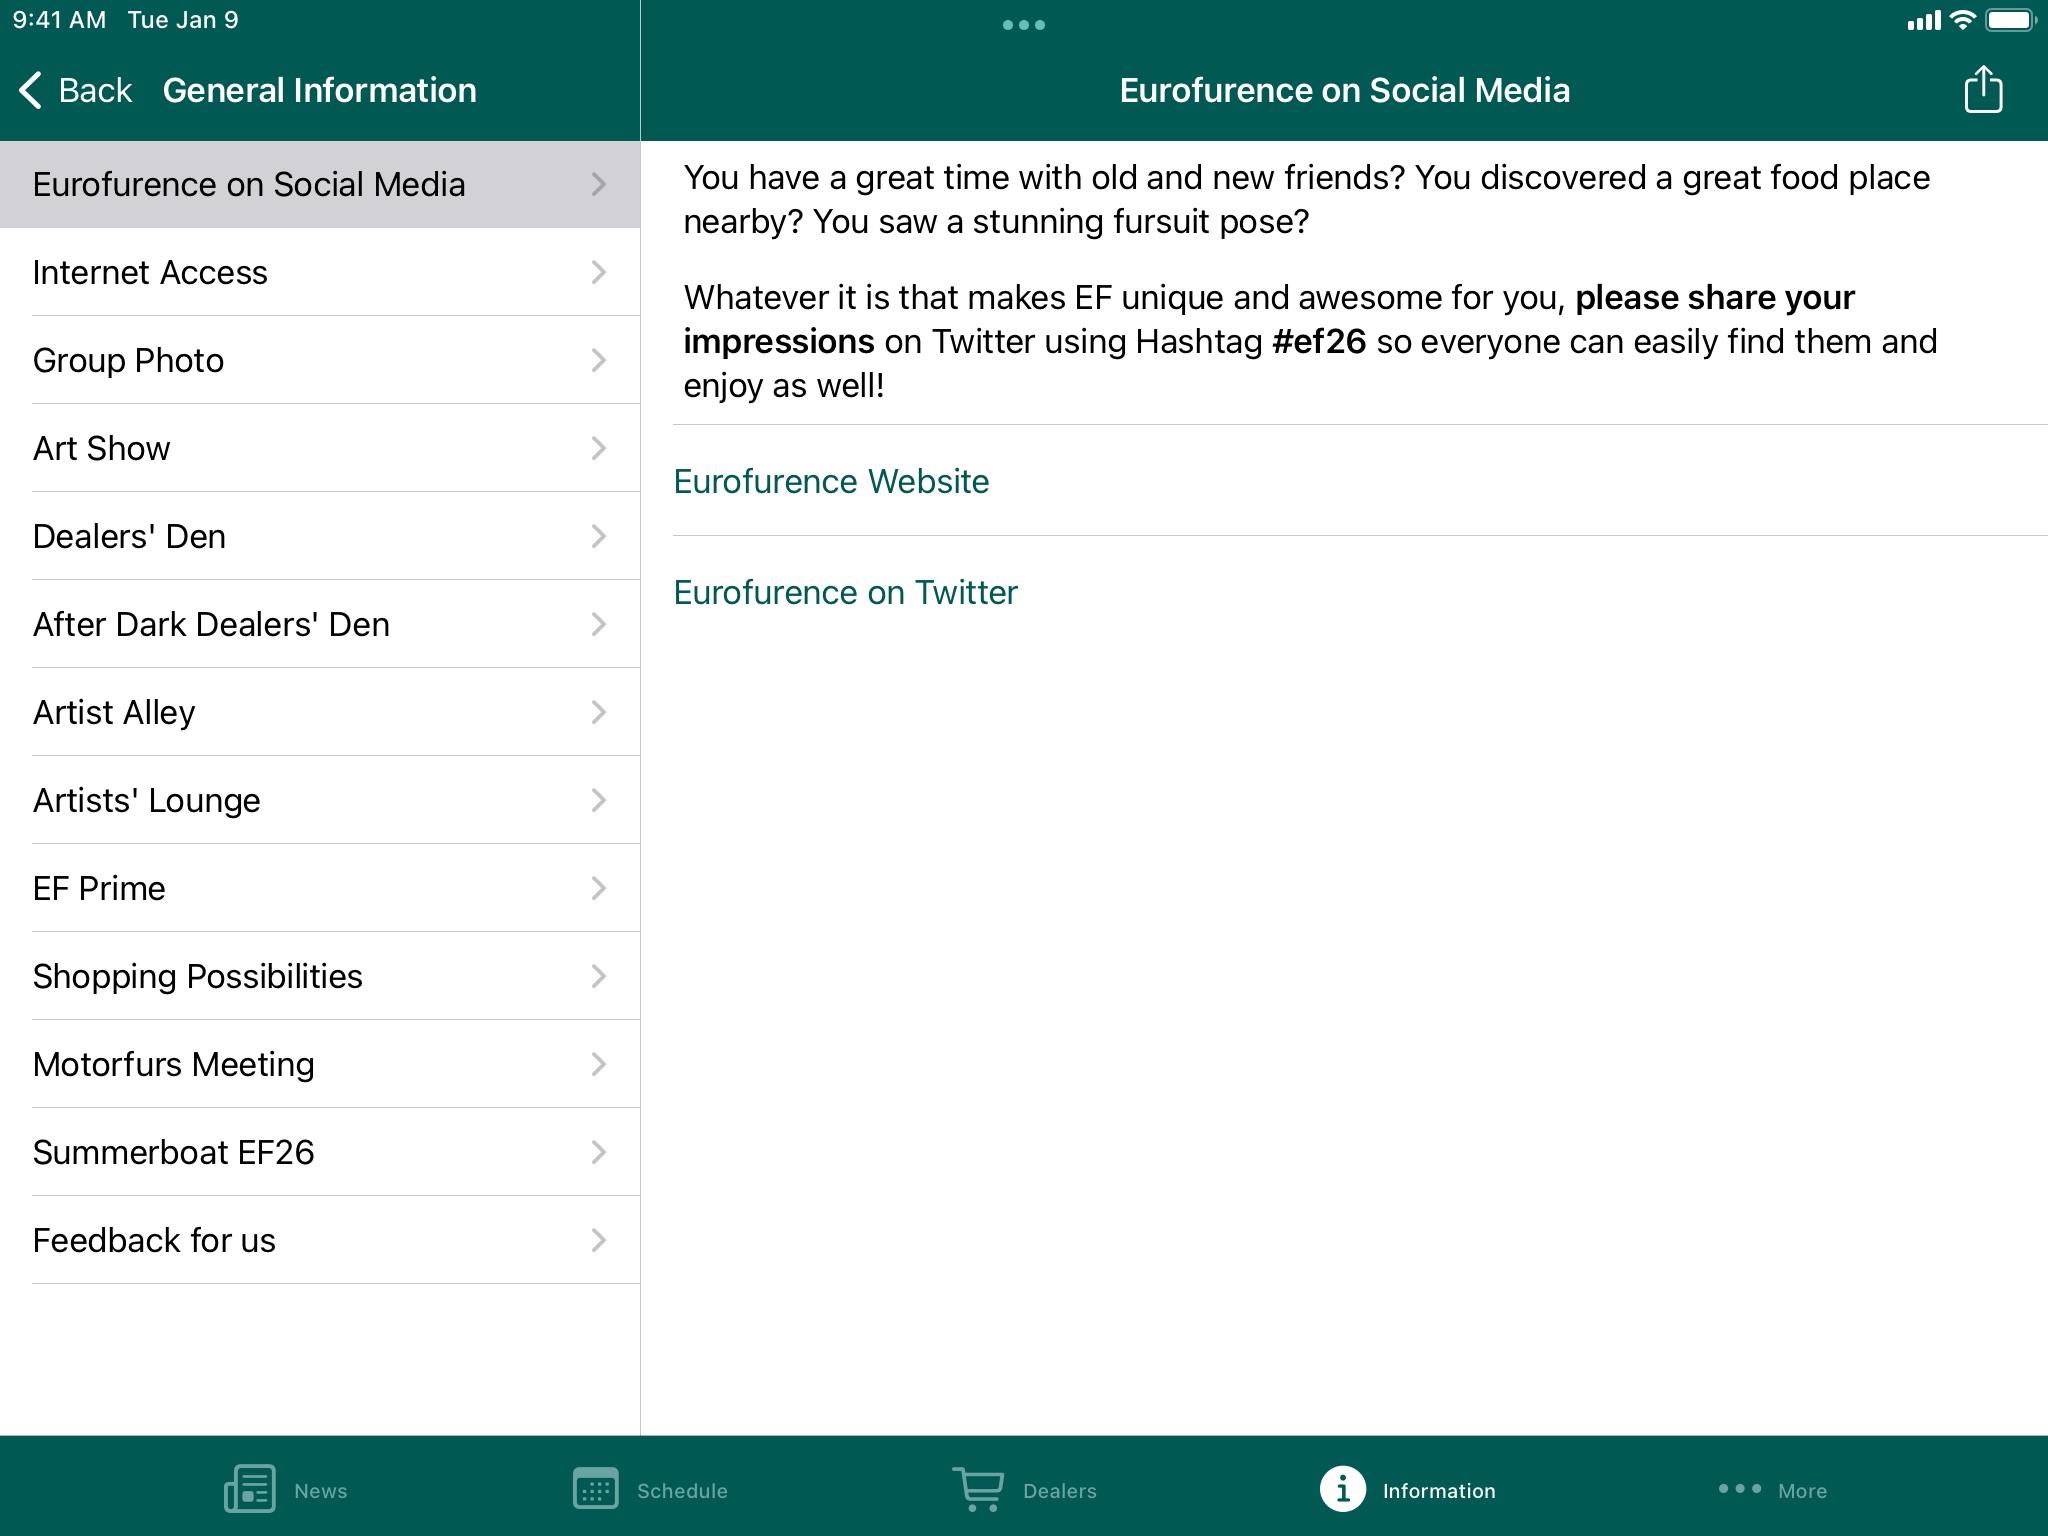Check the battery status icon
2048x1536 pixels.
[2011, 20]
